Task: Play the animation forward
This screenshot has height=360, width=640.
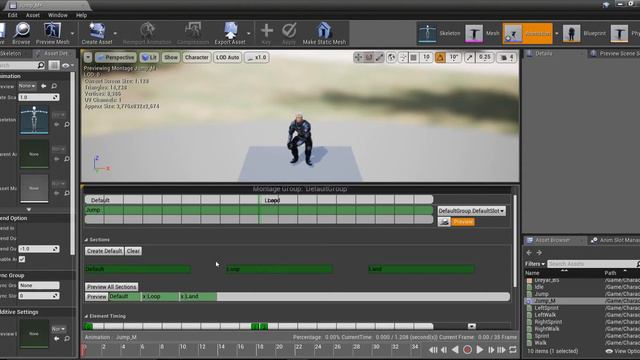Action: tap(480, 350)
